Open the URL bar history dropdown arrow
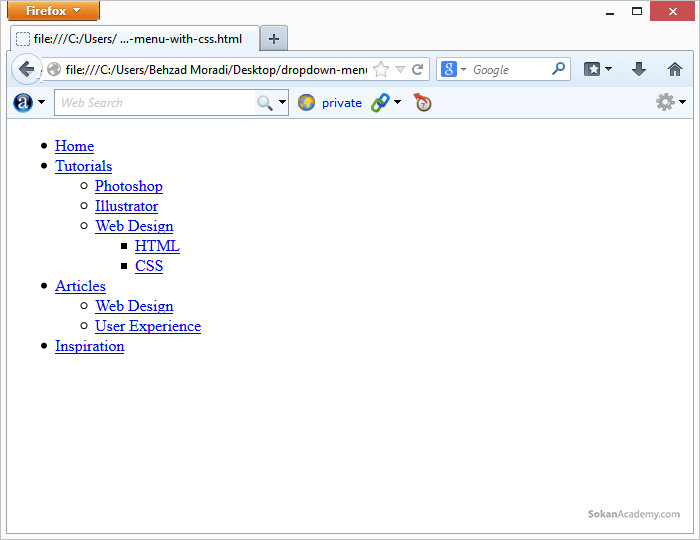This screenshot has width=700, height=540. (x=401, y=70)
